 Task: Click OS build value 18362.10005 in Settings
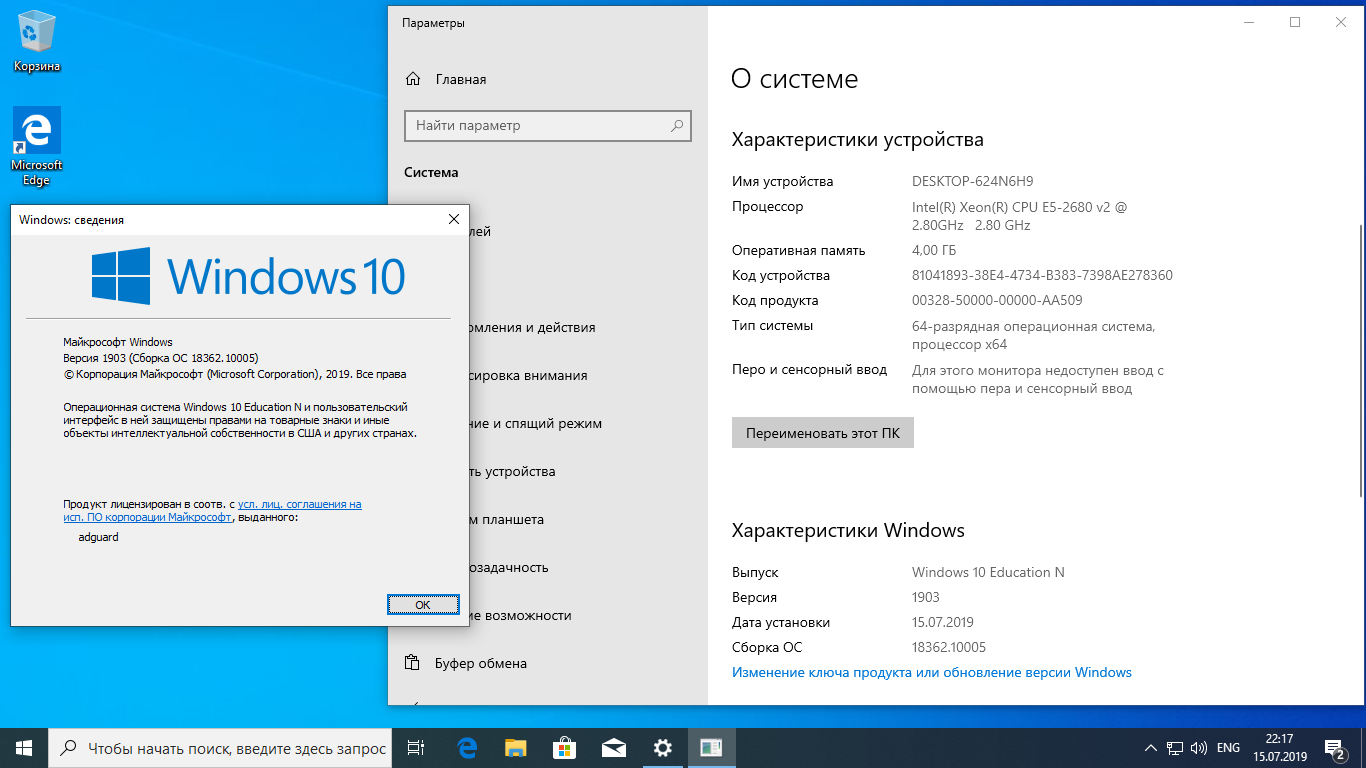click(x=949, y=647)
